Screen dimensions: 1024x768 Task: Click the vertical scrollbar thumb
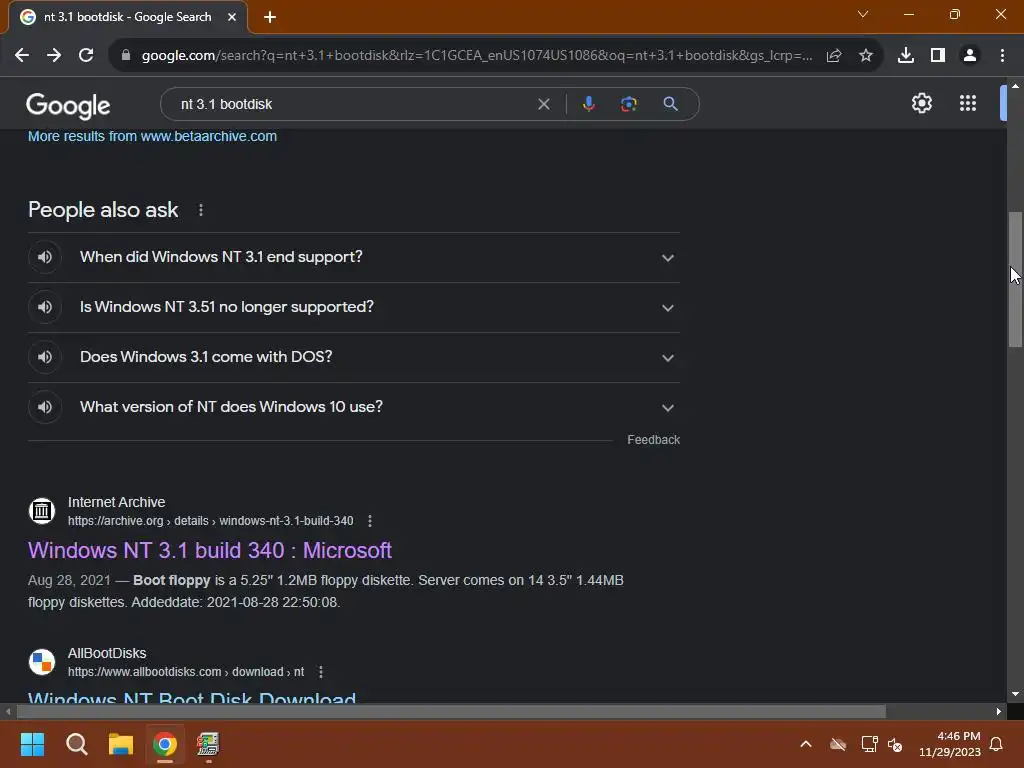[1015, 280]
